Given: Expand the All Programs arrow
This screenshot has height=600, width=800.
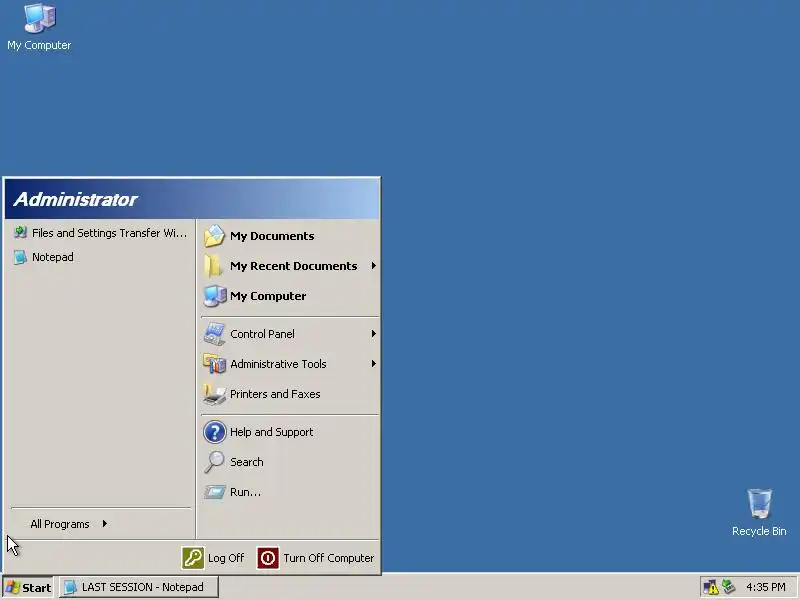Looking at the screenshot, I should [x=105, y=523].
